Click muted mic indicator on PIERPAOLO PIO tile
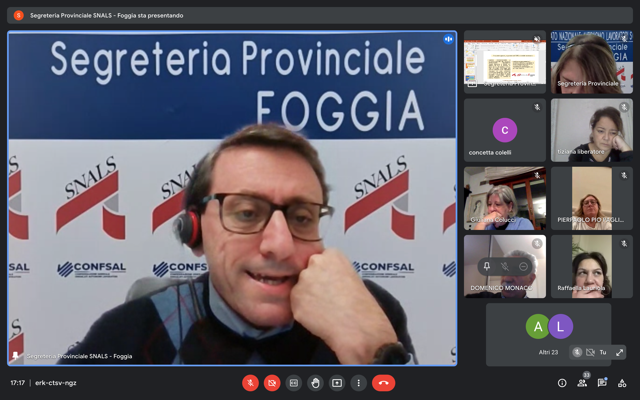The height and width of the screenshot is (400, 640). pos(624,176)
